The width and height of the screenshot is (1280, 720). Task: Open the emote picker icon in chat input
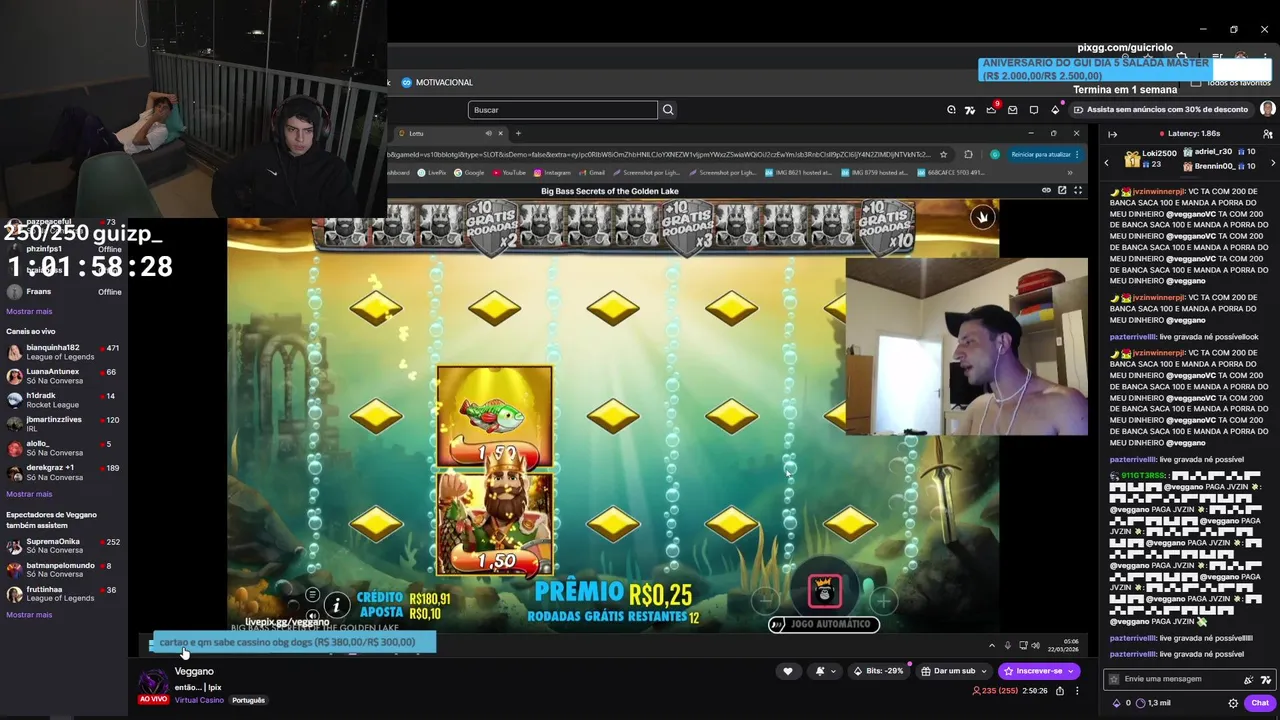1265,679
